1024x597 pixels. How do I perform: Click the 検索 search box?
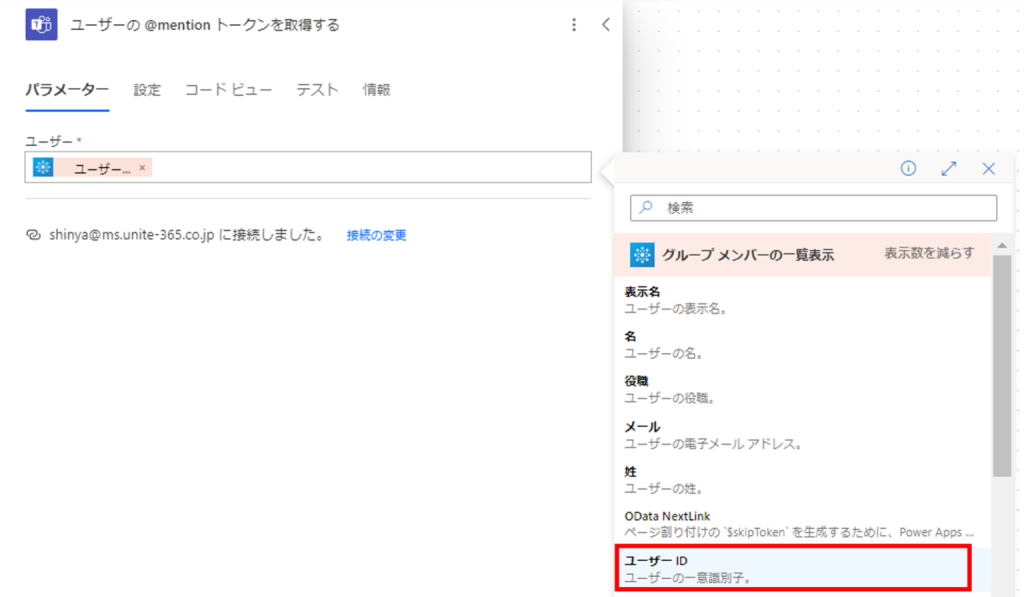tap(814, 208)
